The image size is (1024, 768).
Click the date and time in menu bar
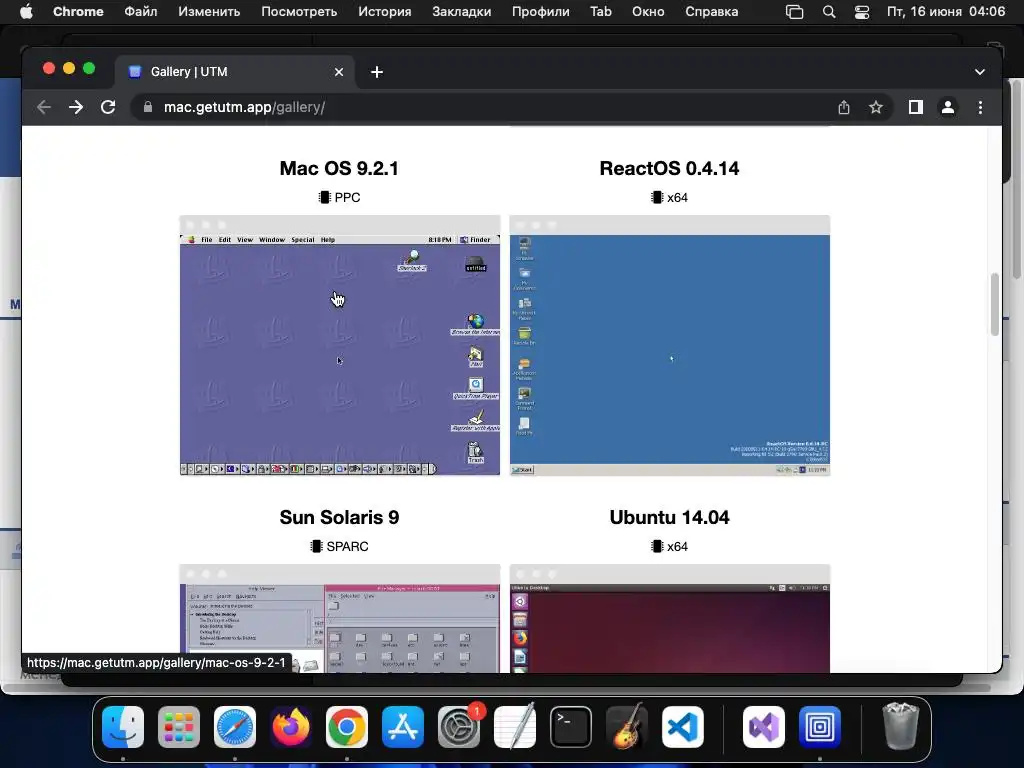(946, 12)
